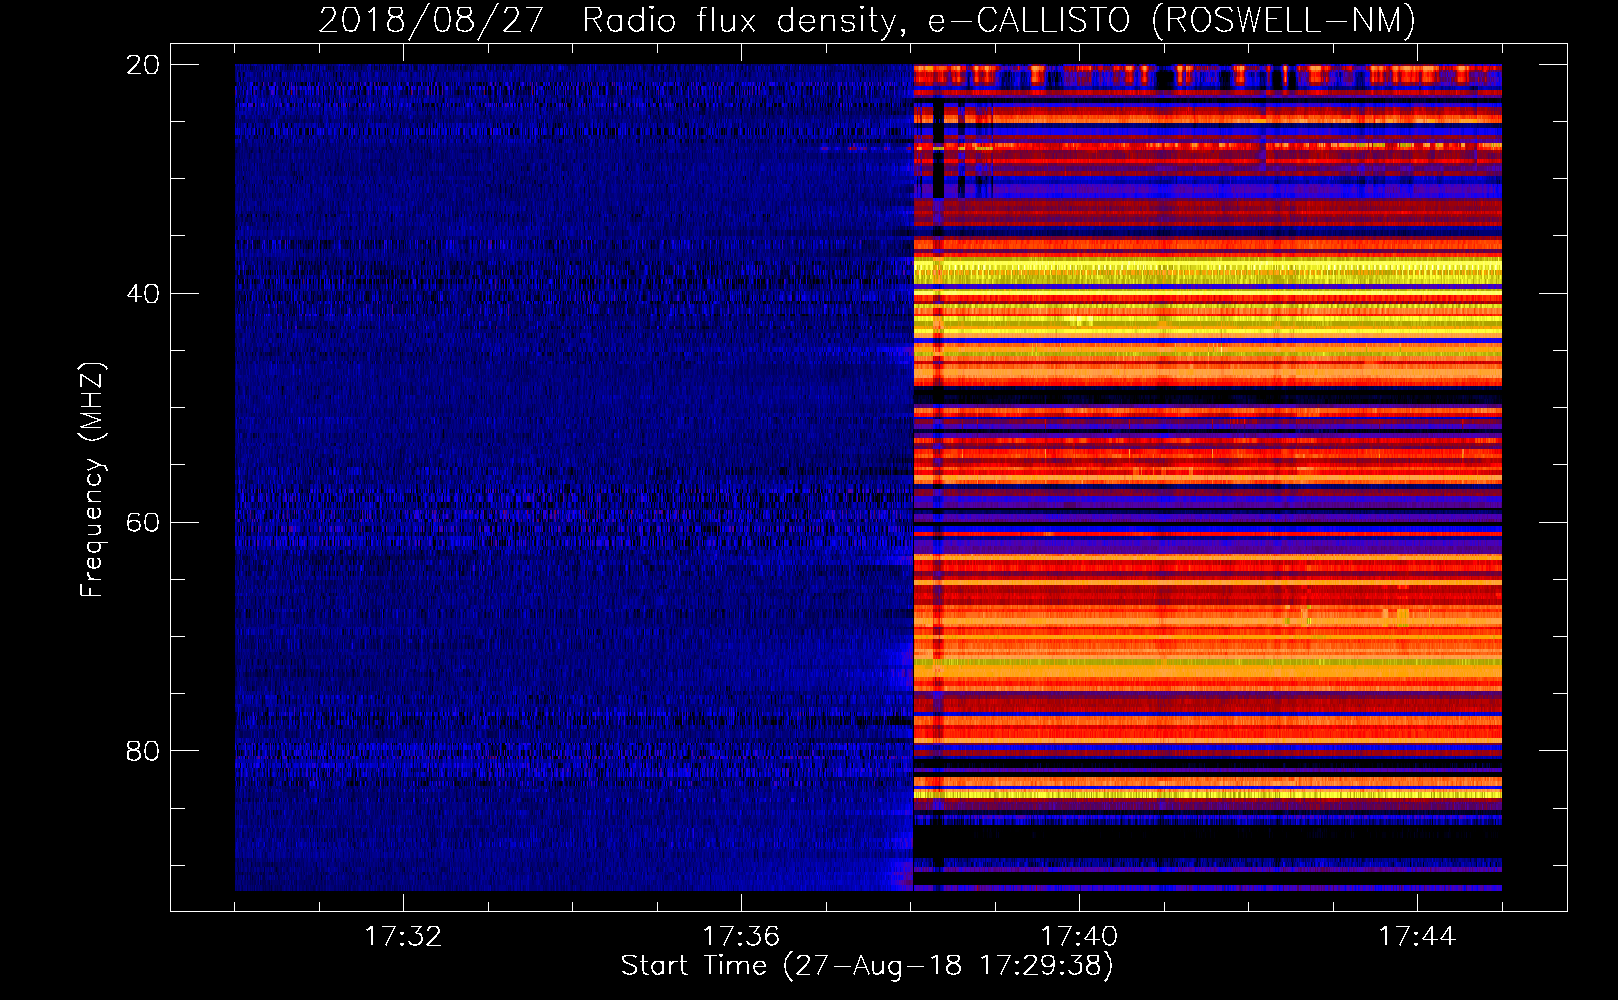The image size is (1618, 1000).
Task: Click the '17:32' time tick label
Action: [x=403, y=937]
